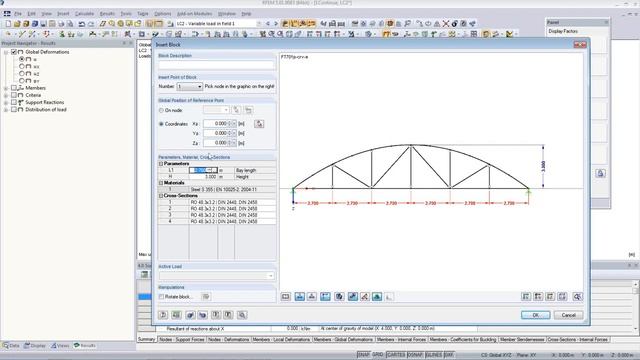Click the Open file folder icon

tap(17, 24)
